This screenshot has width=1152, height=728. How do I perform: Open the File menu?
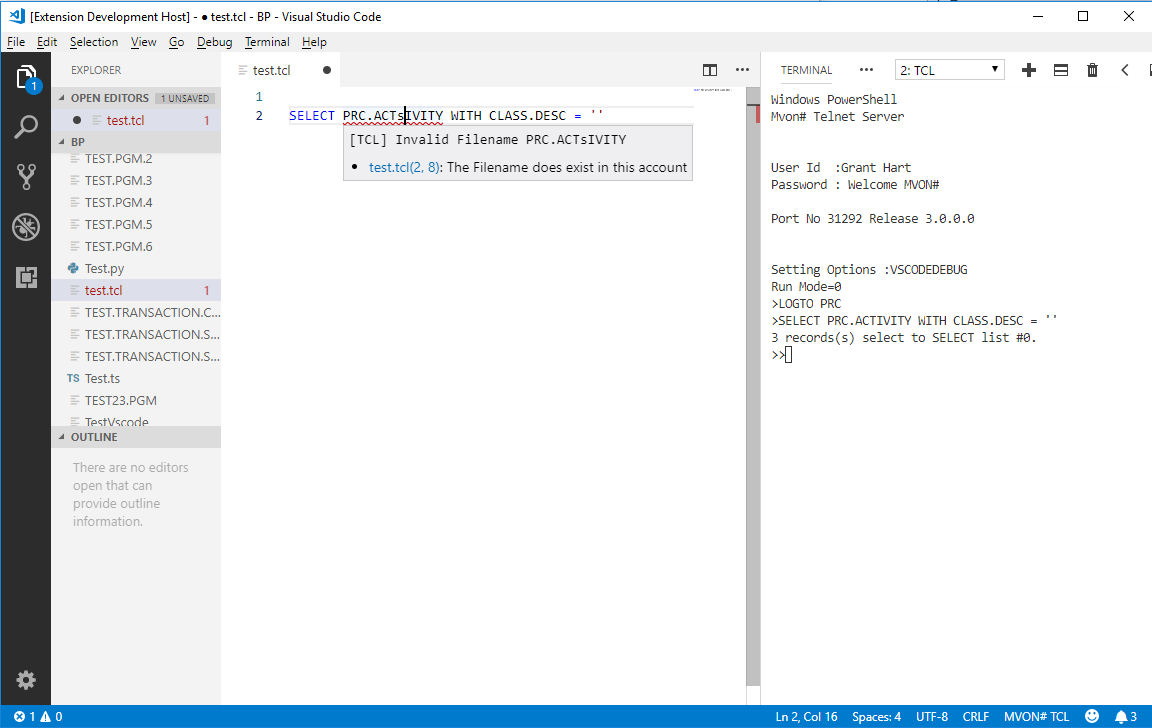point(15,42)
